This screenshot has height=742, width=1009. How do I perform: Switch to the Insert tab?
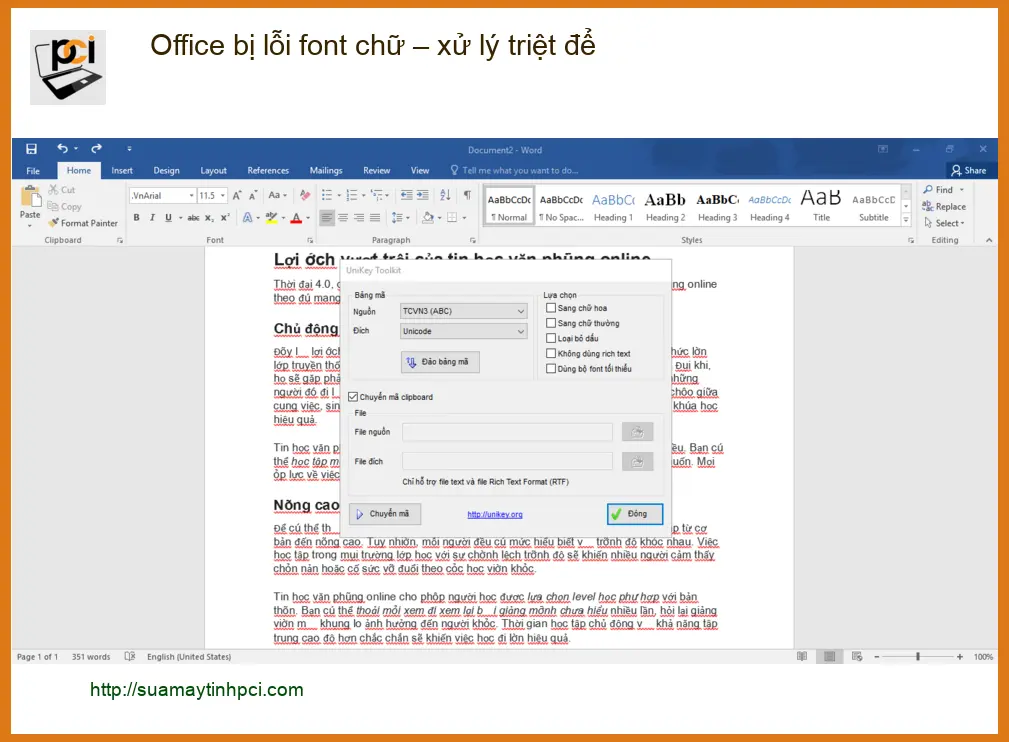coord(122,171)
